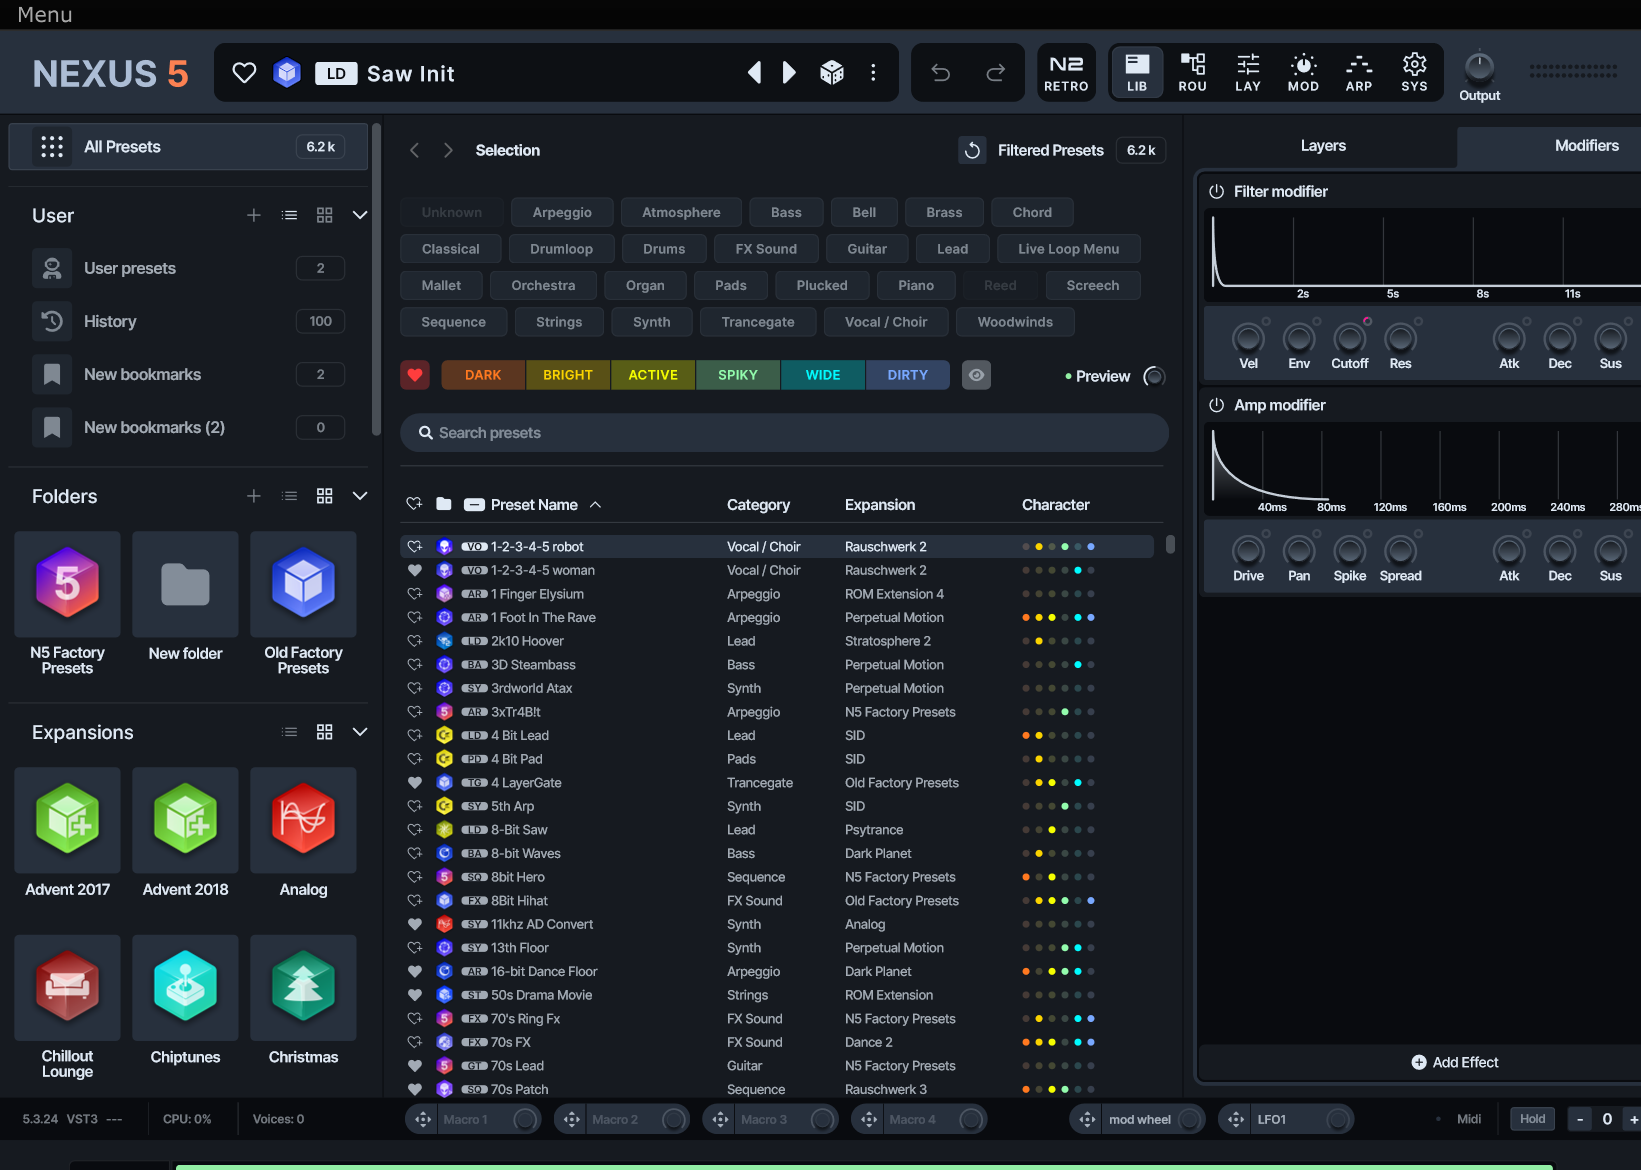Viewport: 1641px width, 1170px height.
Task: Click the Search presets field
Action: point(784,433)
